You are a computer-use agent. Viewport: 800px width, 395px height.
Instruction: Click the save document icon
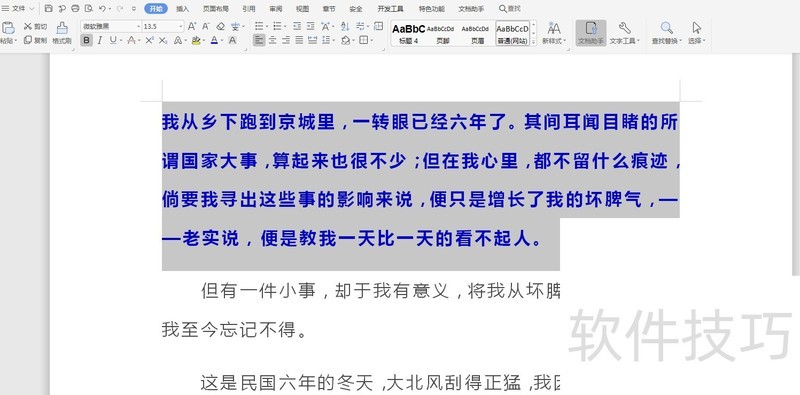pyautogui.click(x=48, y=9)
